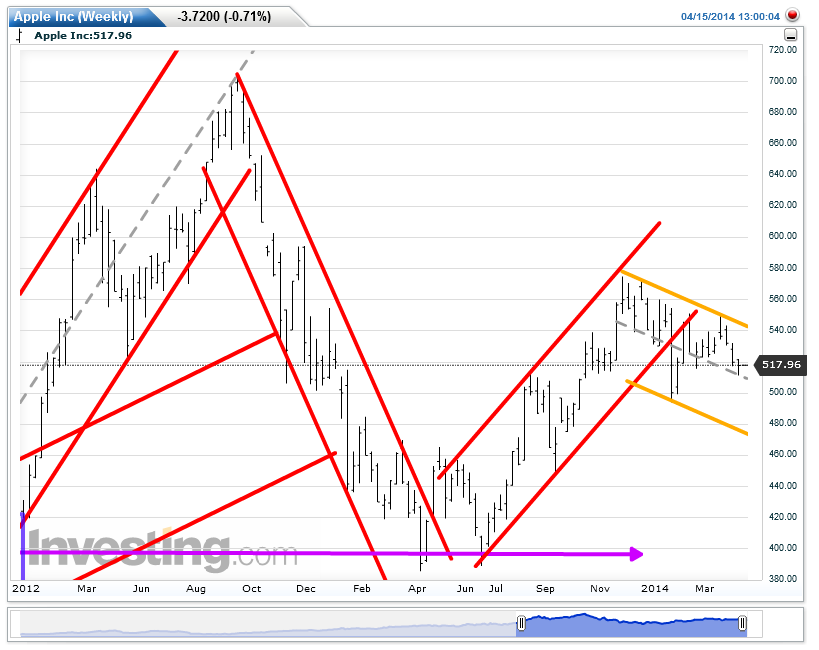Click the Dec date axis label

(x=306, y=588)
